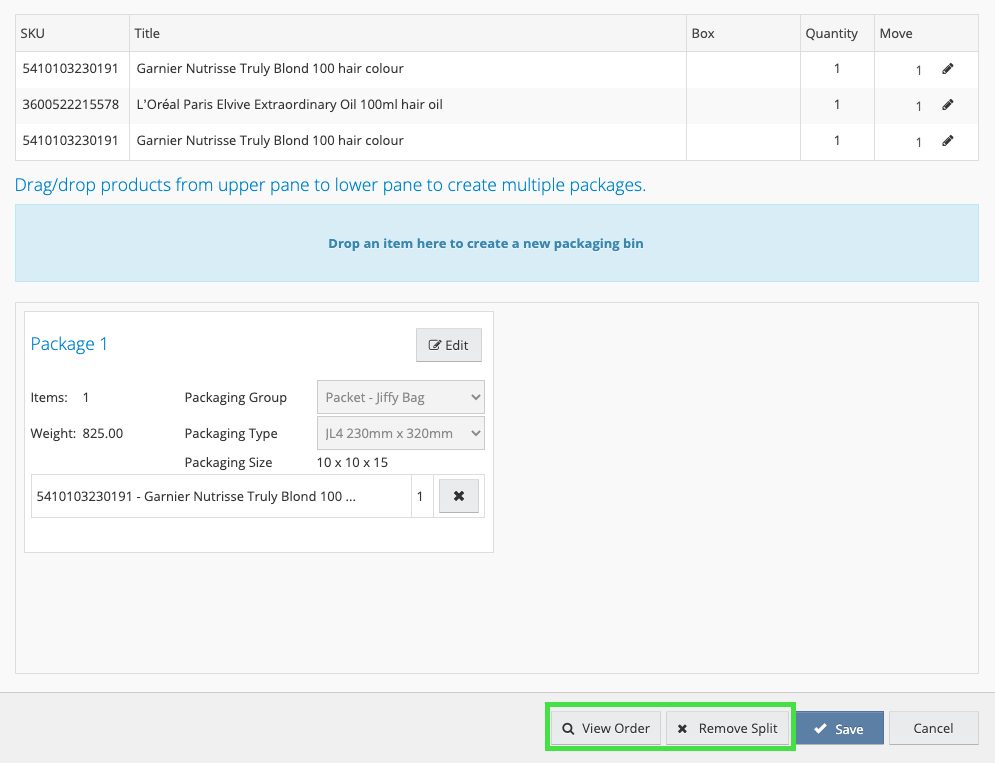Open the Packaging Group dropdown

(401, 397)
